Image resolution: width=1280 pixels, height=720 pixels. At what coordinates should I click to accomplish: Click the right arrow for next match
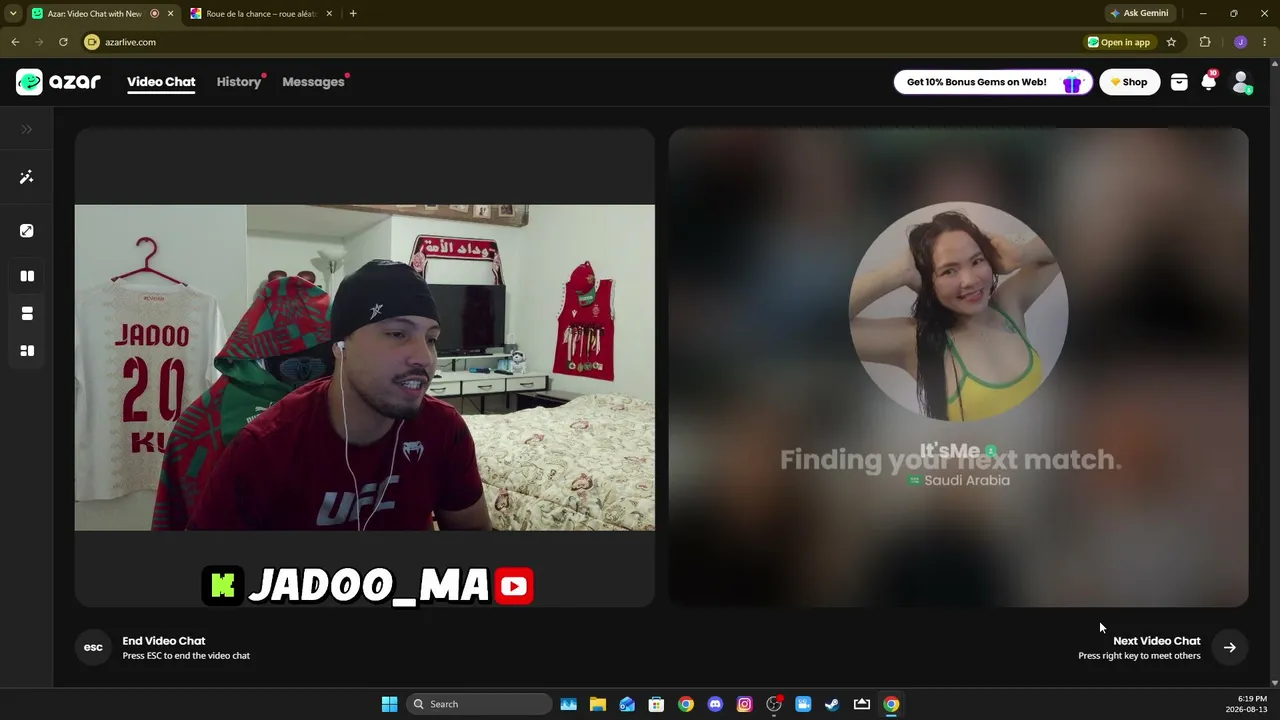click(x=1230, y=648)
